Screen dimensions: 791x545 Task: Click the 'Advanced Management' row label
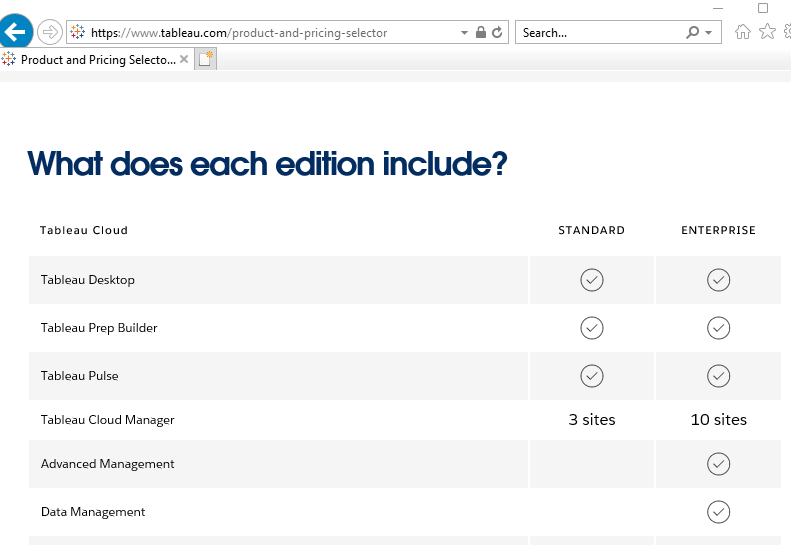pos(107,464)
